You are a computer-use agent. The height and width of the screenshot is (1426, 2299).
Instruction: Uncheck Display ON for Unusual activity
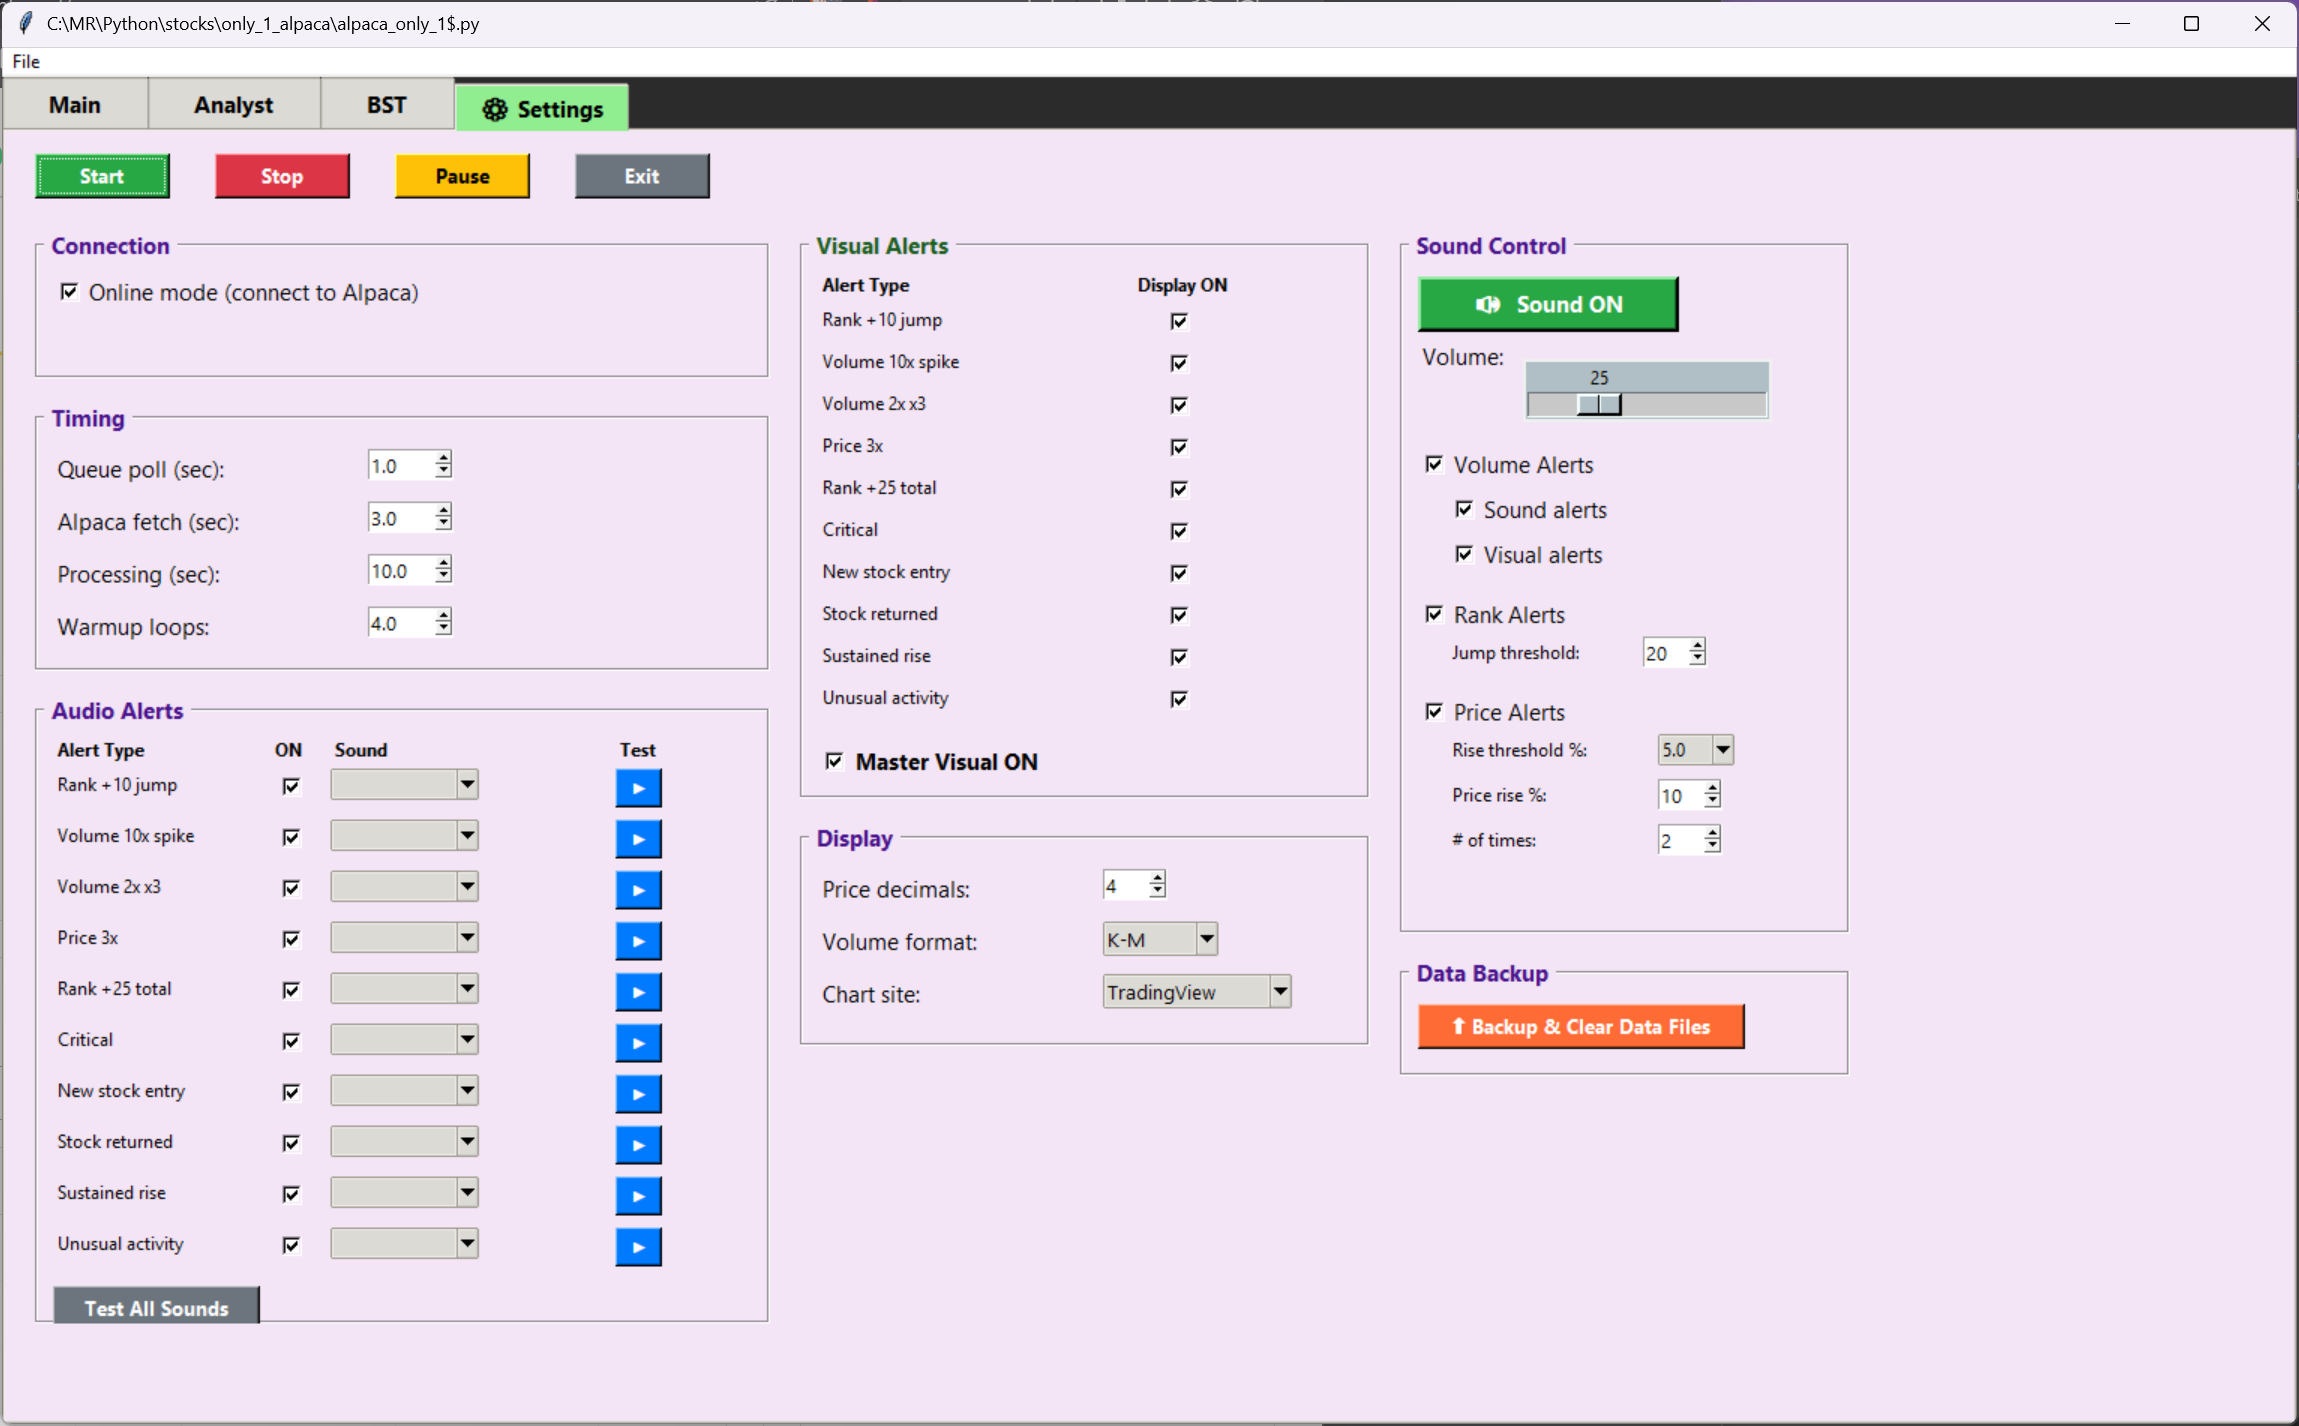pyautogui.click(x=1179, y=698)
